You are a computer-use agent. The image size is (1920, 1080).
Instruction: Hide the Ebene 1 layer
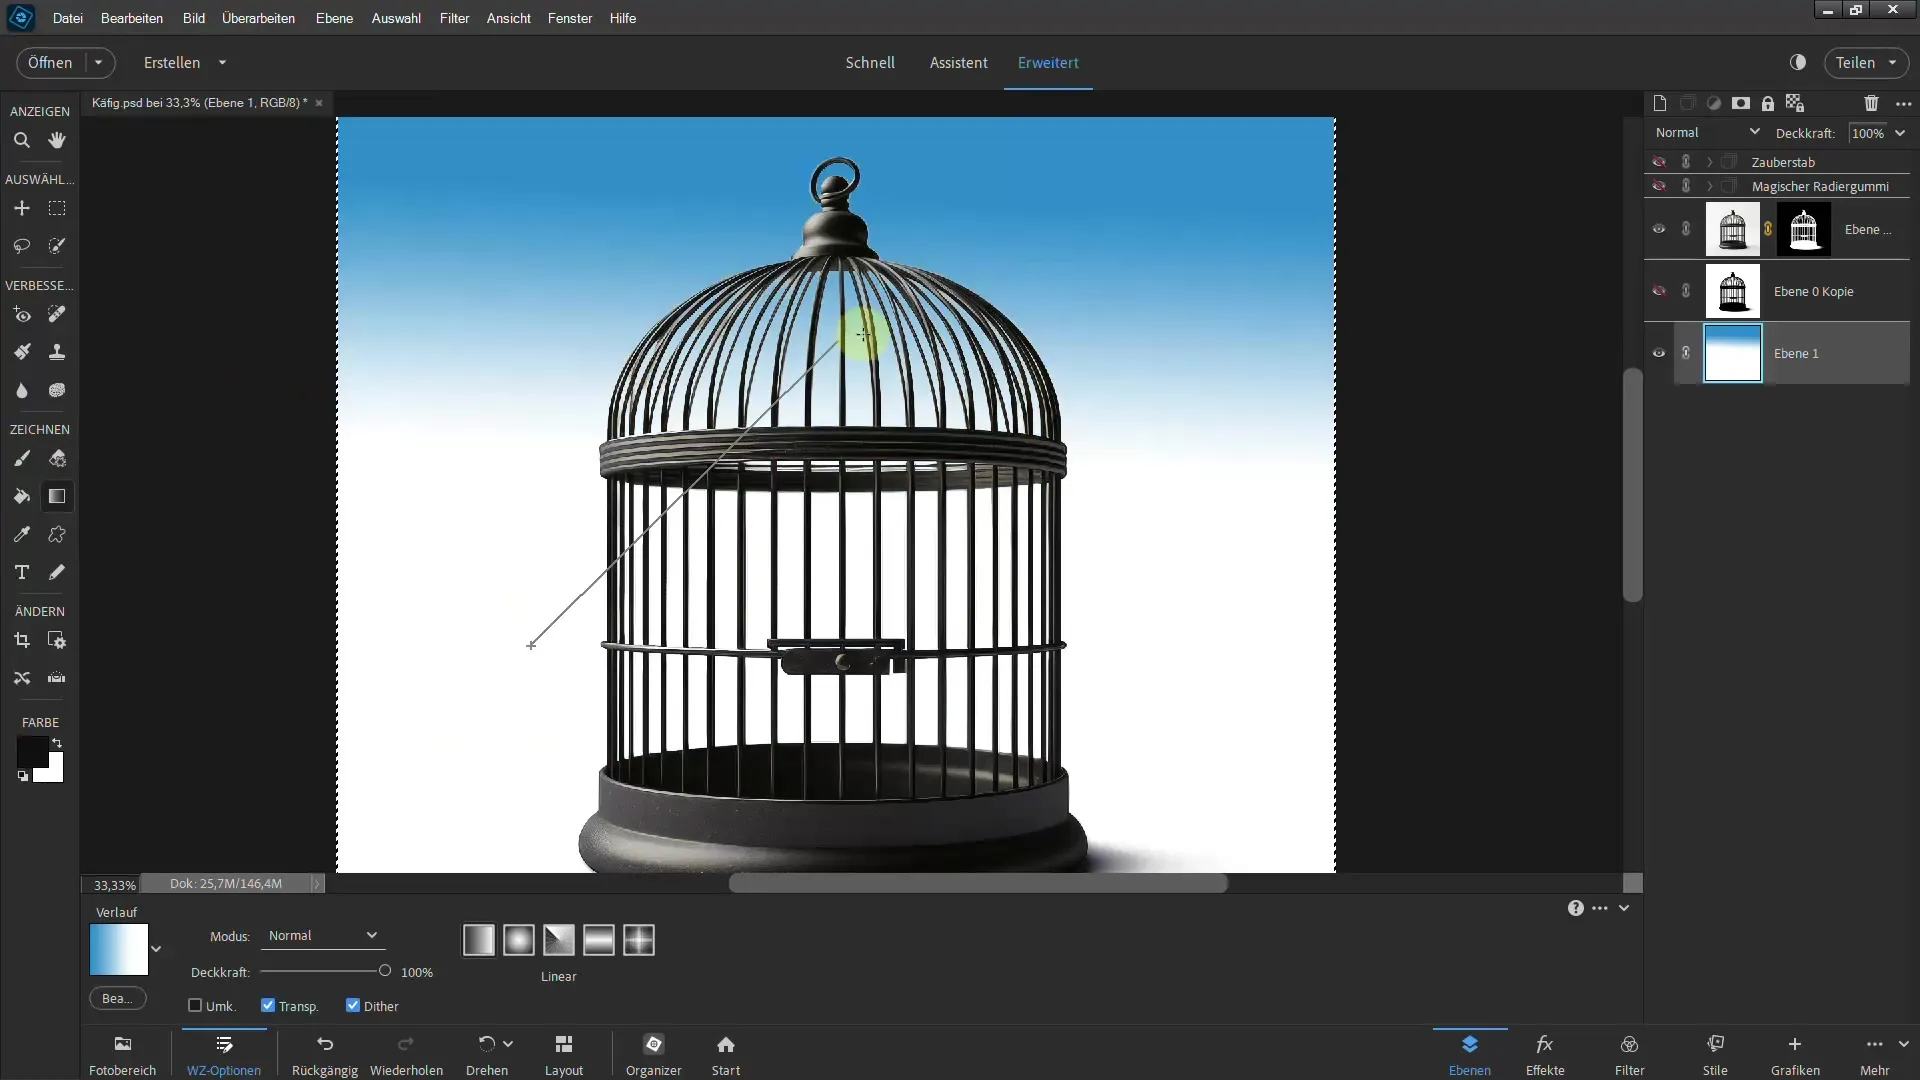click(x=1659, y=353)
